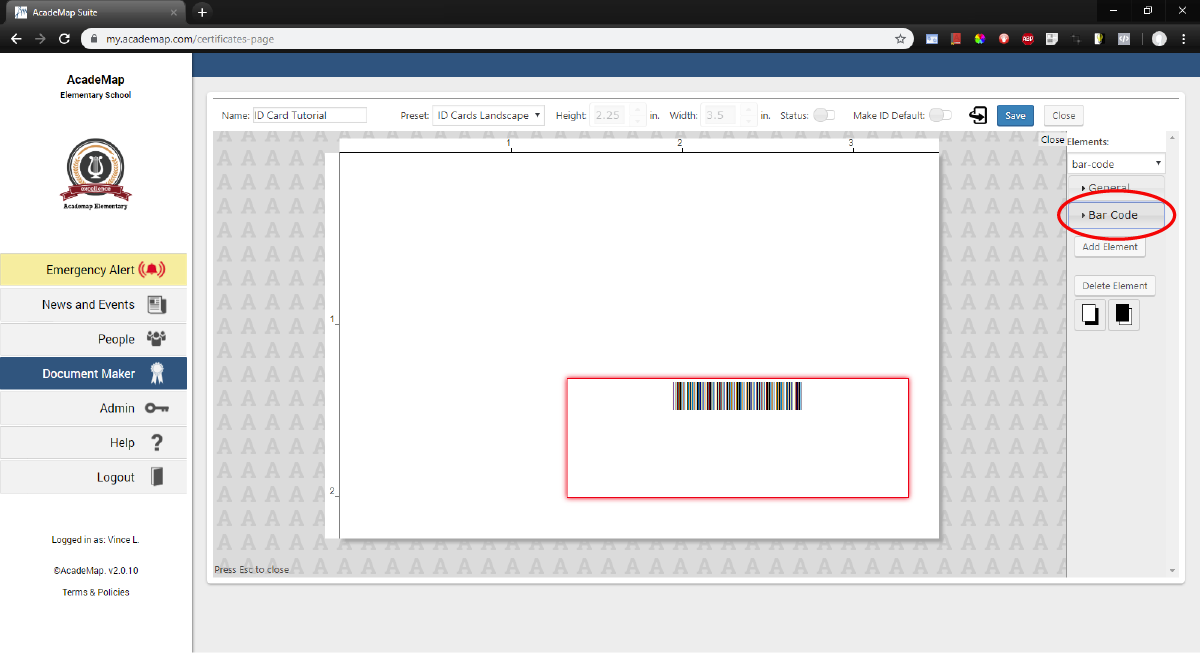This screenshot has height=653, width=1200.
Task: Open the People section
Action: 93,339
